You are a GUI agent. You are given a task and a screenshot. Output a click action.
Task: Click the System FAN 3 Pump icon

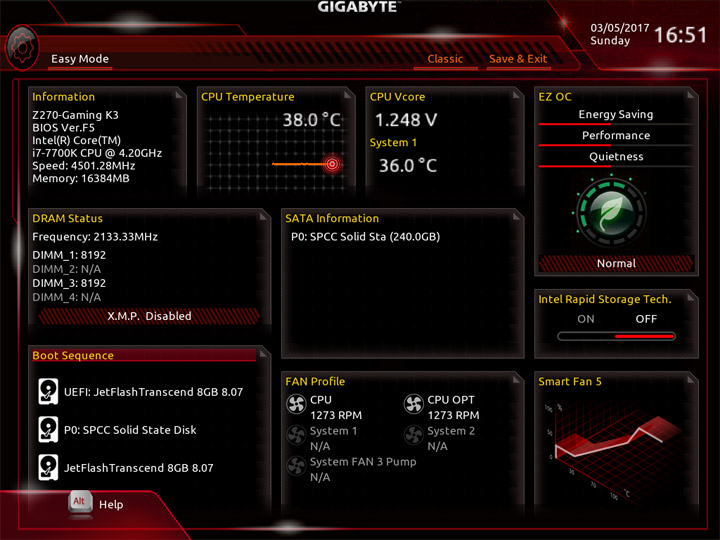(x=296, y=466)
